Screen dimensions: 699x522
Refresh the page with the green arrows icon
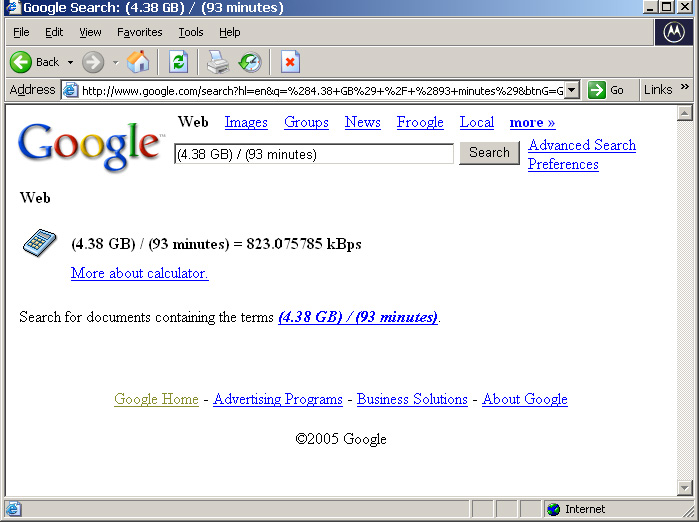178,62
